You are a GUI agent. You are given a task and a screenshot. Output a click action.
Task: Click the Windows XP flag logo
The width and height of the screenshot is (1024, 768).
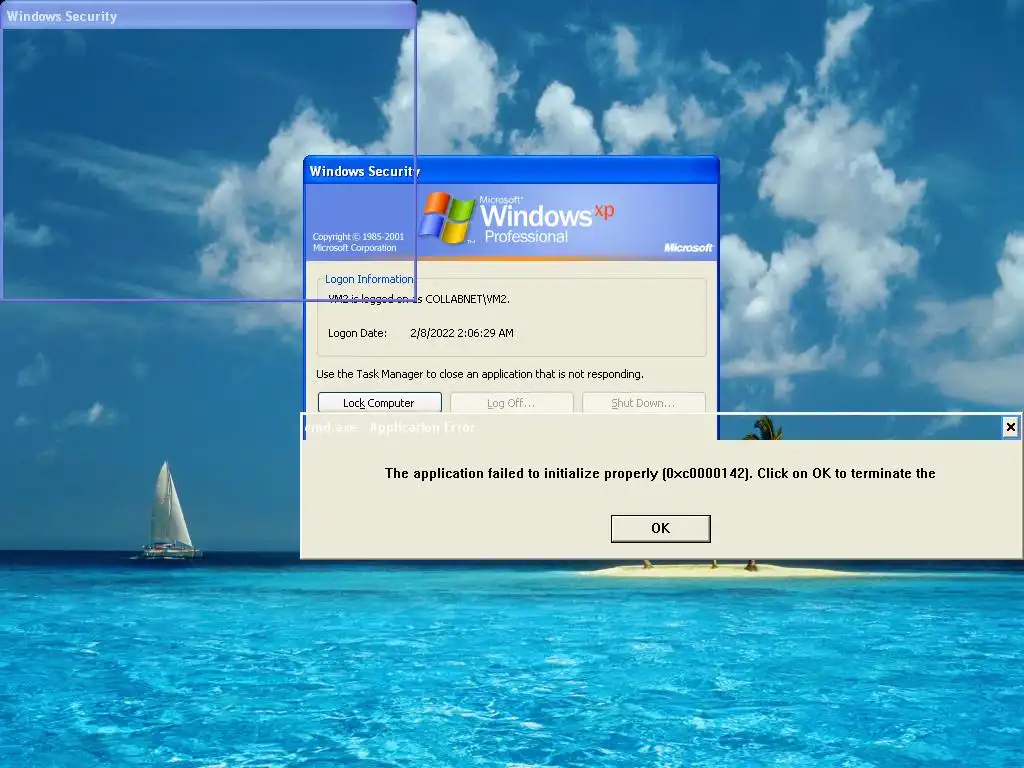[447, 217]
